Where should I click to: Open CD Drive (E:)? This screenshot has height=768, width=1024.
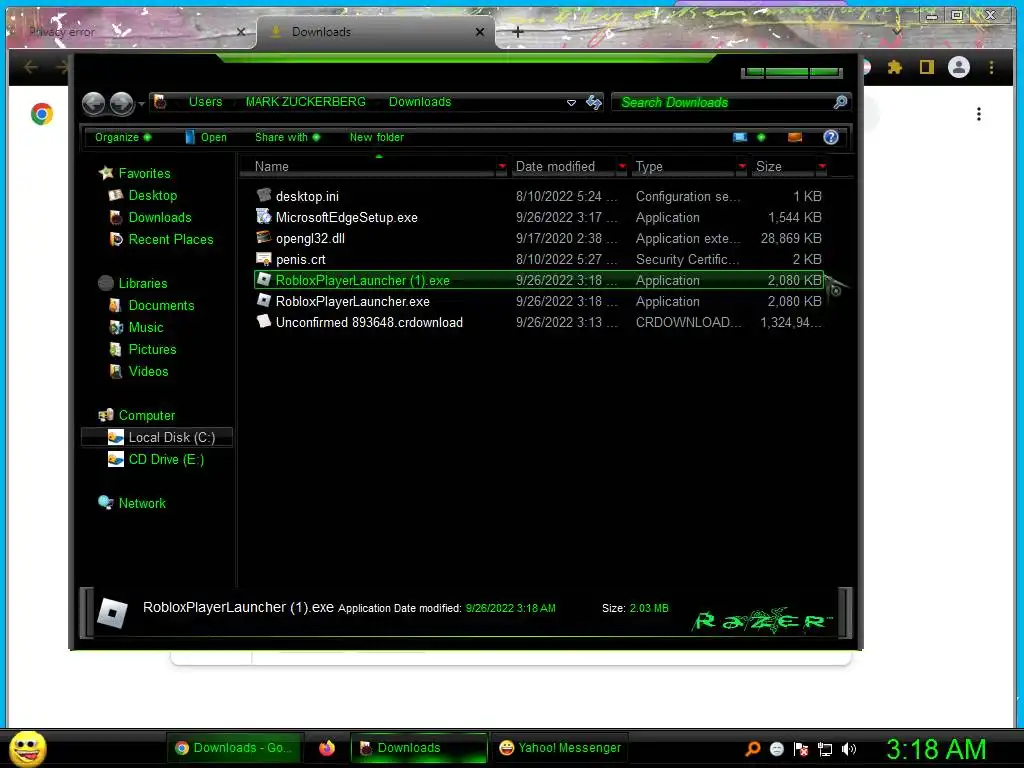click(x=156, y=460)
